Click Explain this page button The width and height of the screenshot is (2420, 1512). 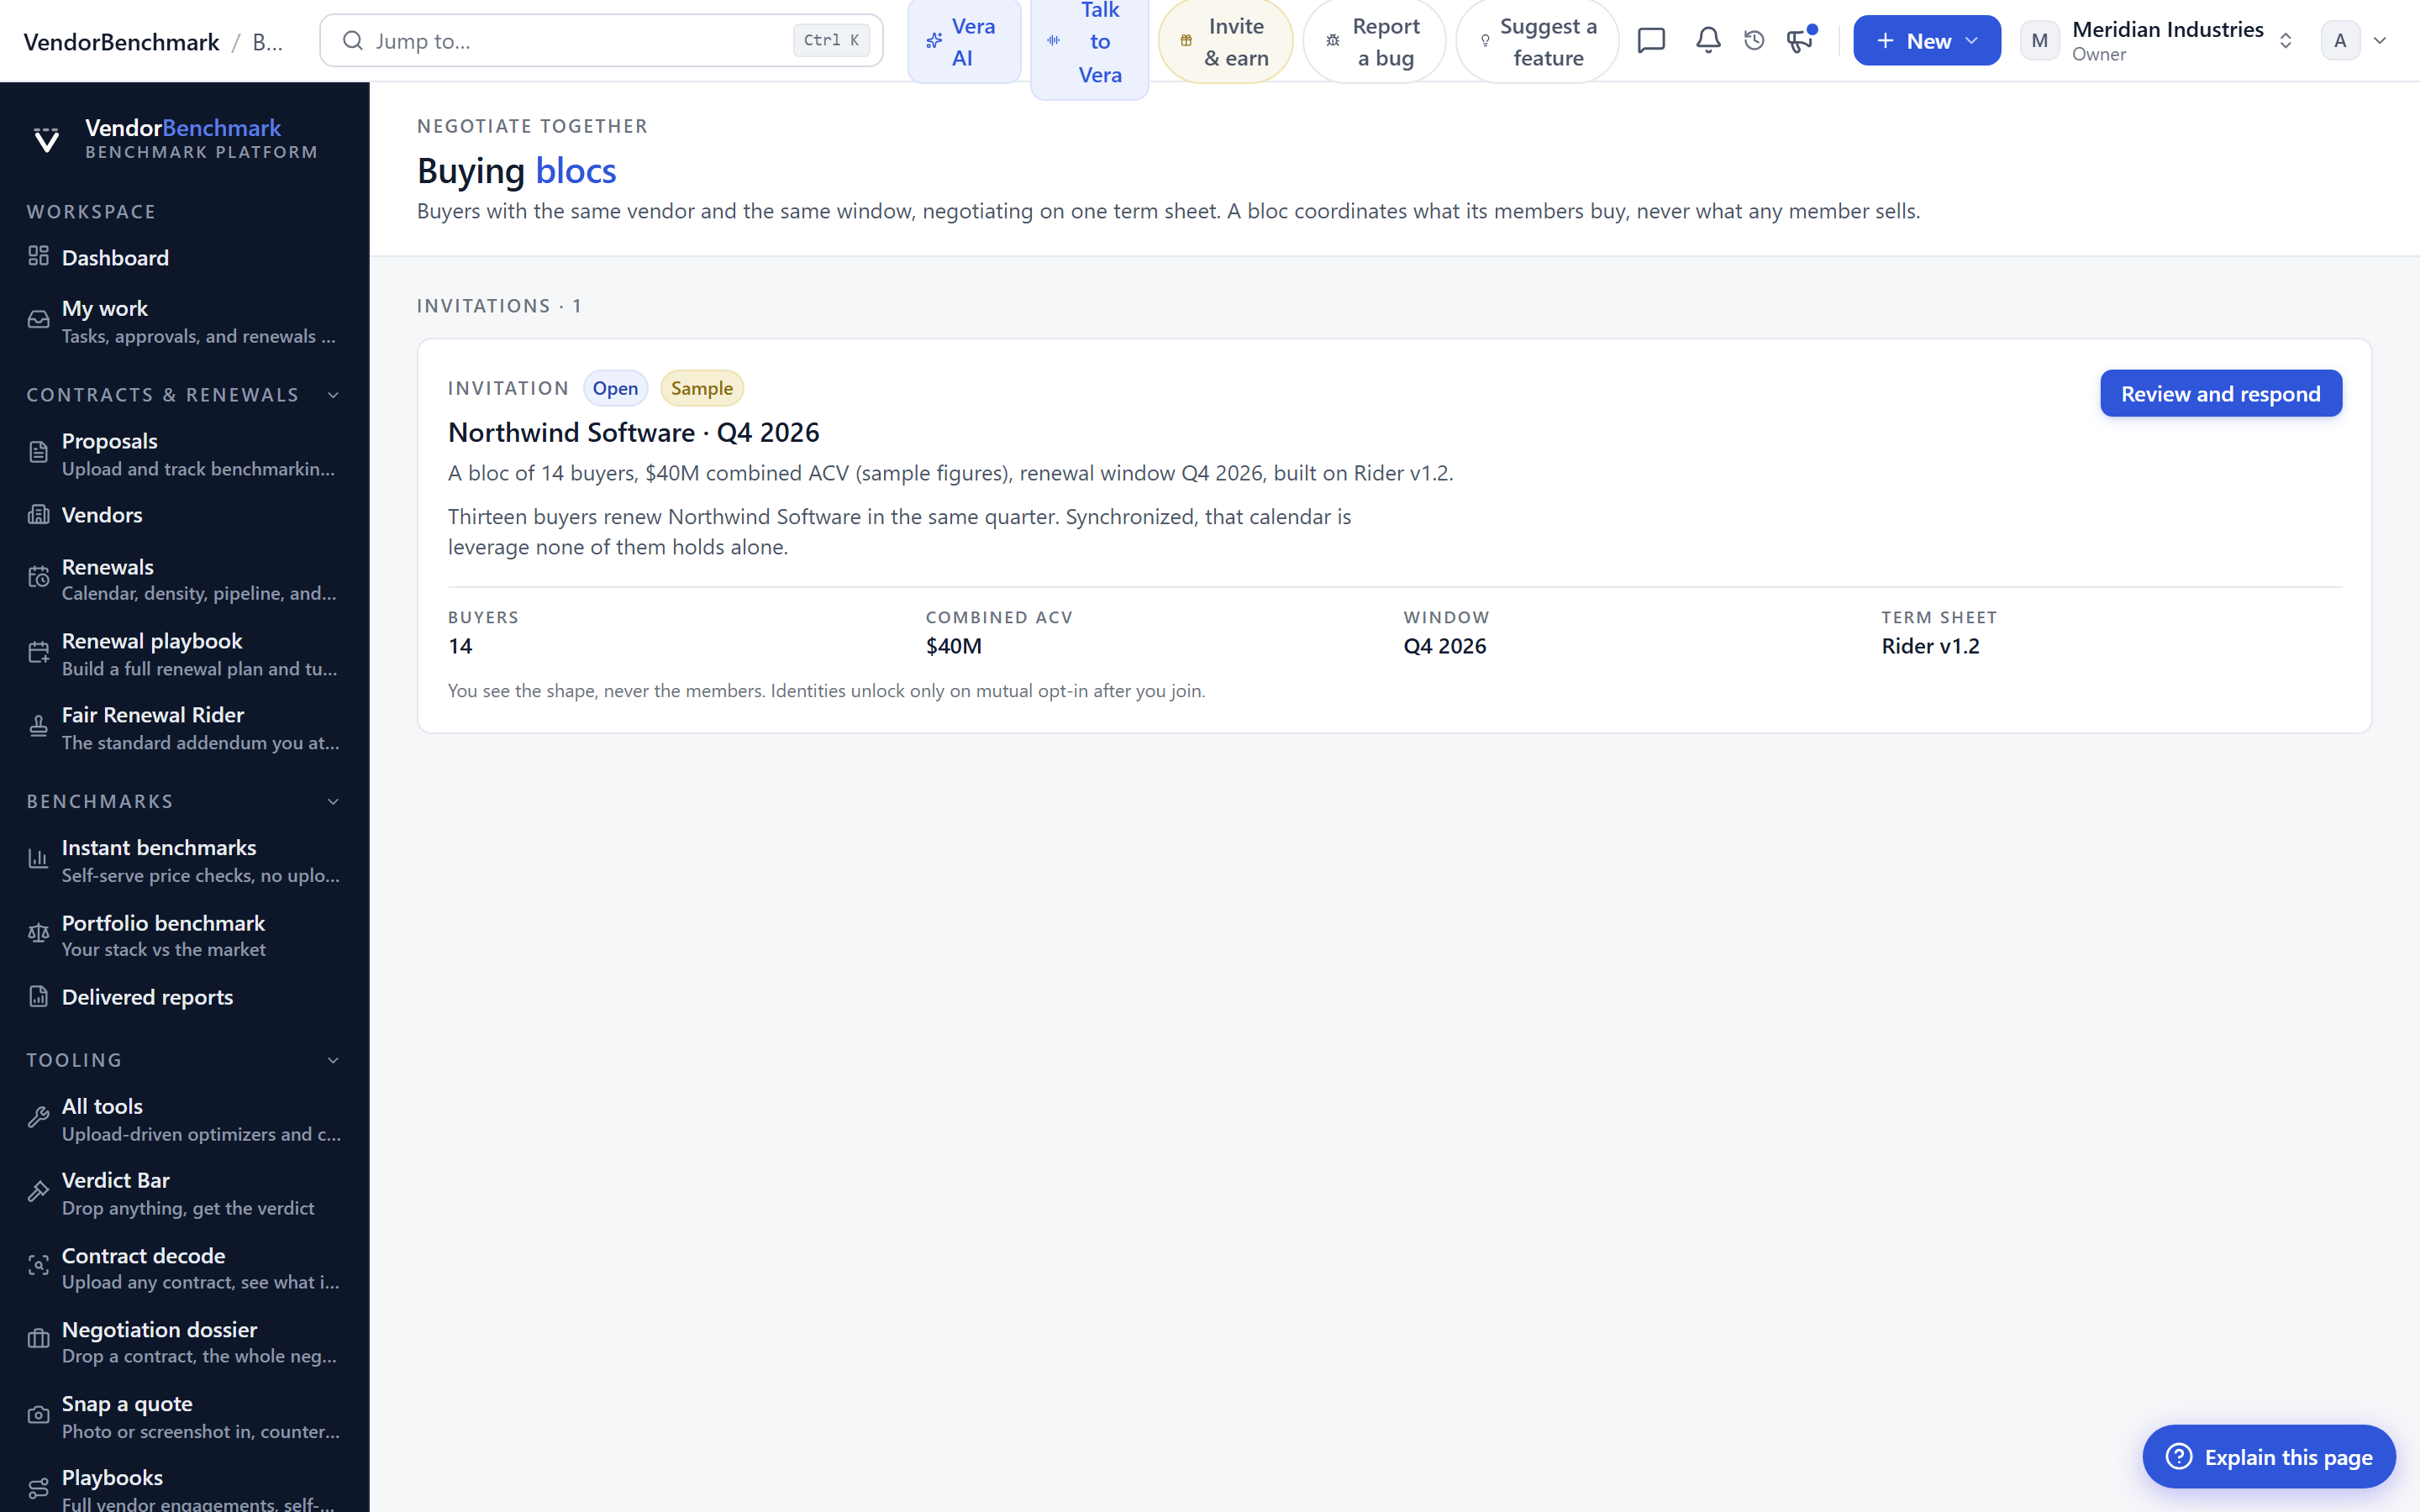pos(2268,1456)
